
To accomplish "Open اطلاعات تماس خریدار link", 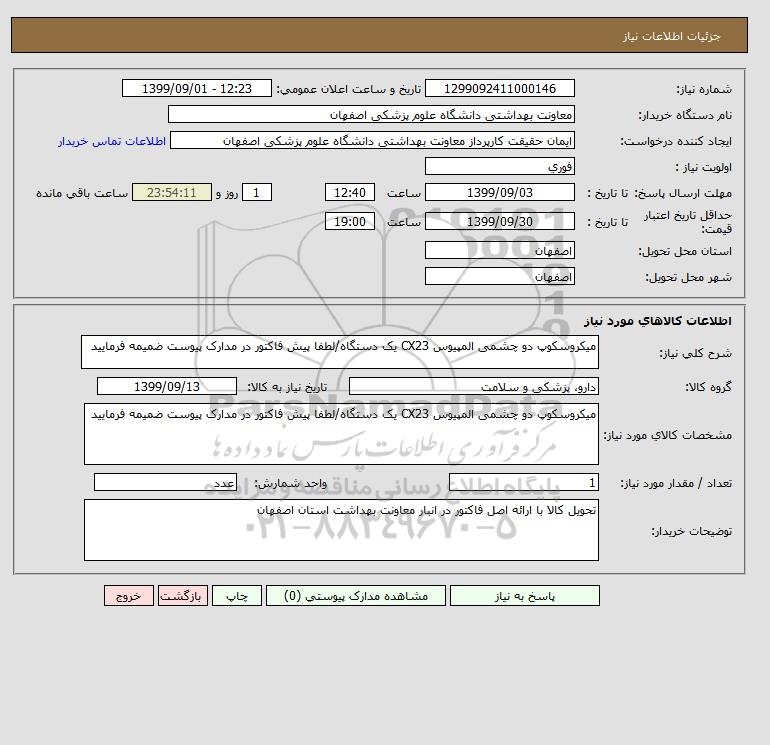I will (112, 141).
